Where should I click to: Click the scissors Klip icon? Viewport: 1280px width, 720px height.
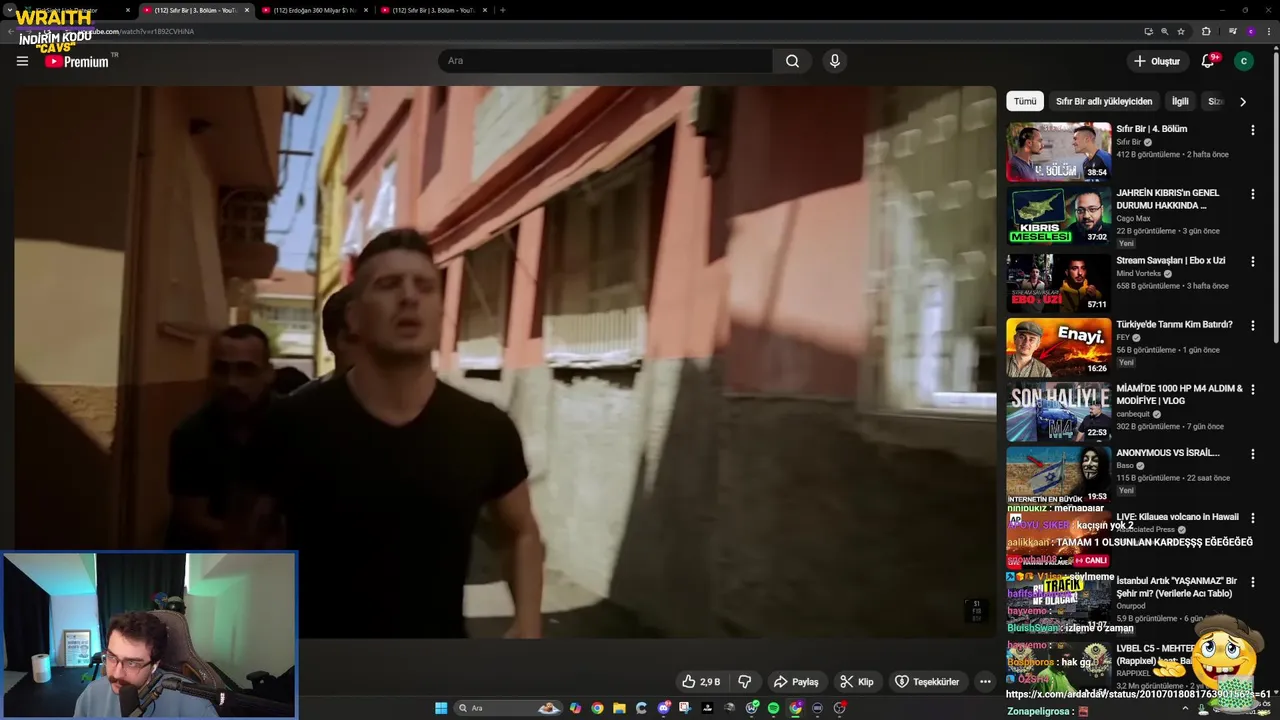click(846, 682)
